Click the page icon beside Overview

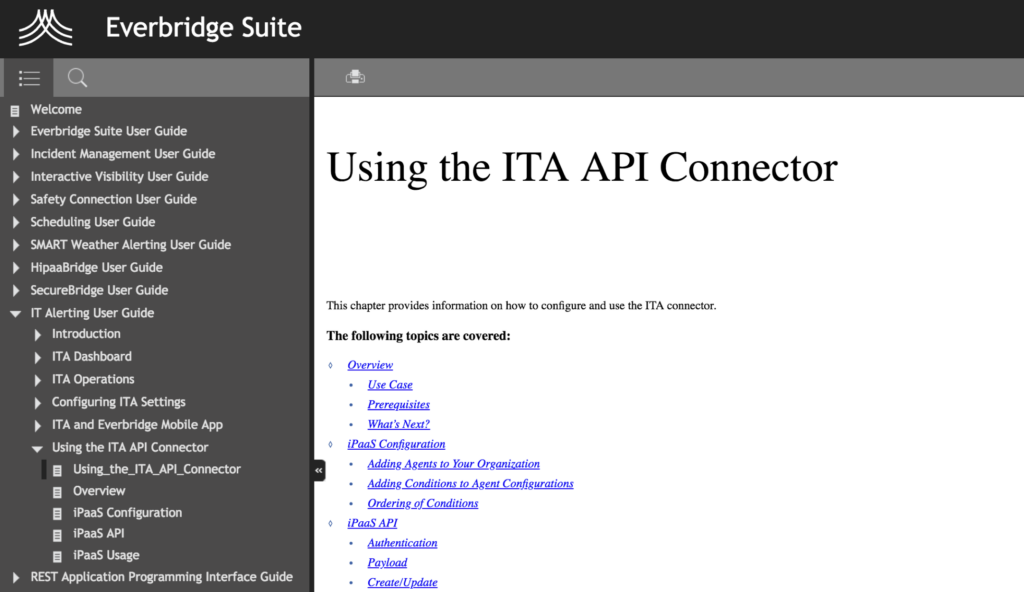click(57, 491)
